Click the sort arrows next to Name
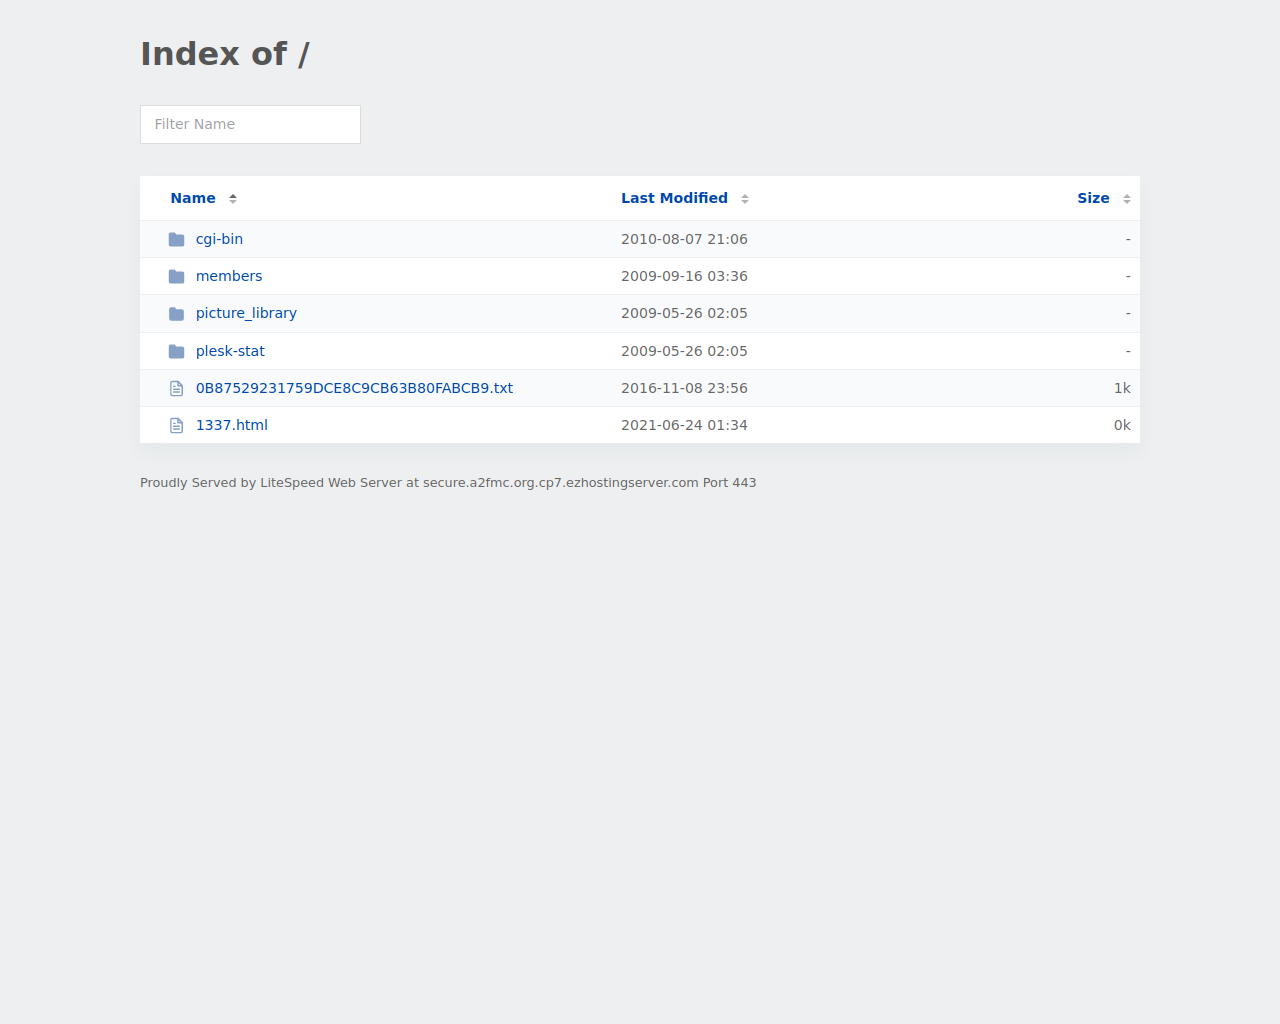Viewport: 1280px width, 1024px height. pyautogui.click(x=233, y=199)
